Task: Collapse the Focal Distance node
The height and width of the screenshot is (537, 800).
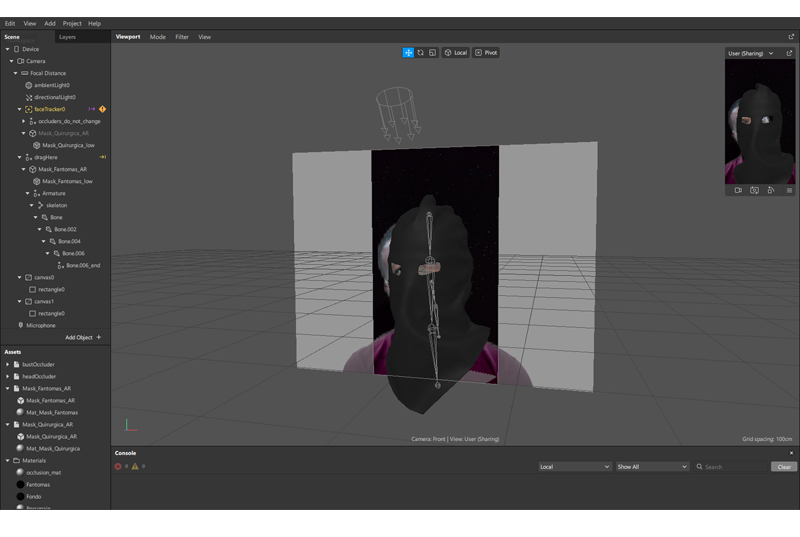Action: pyautogui.click(x=16, y=73)
